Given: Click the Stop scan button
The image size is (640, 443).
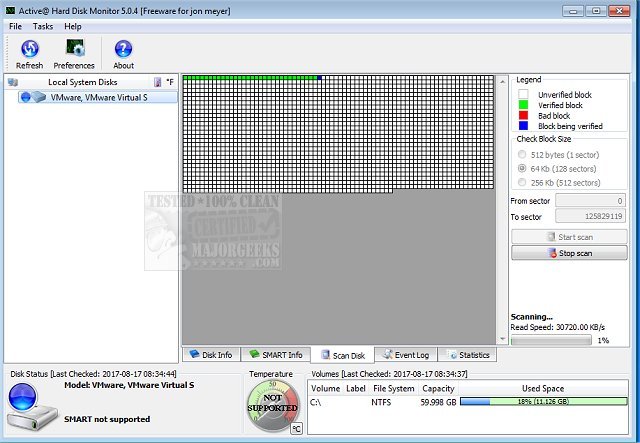Looking at the screenshot, I should point(569,253).
